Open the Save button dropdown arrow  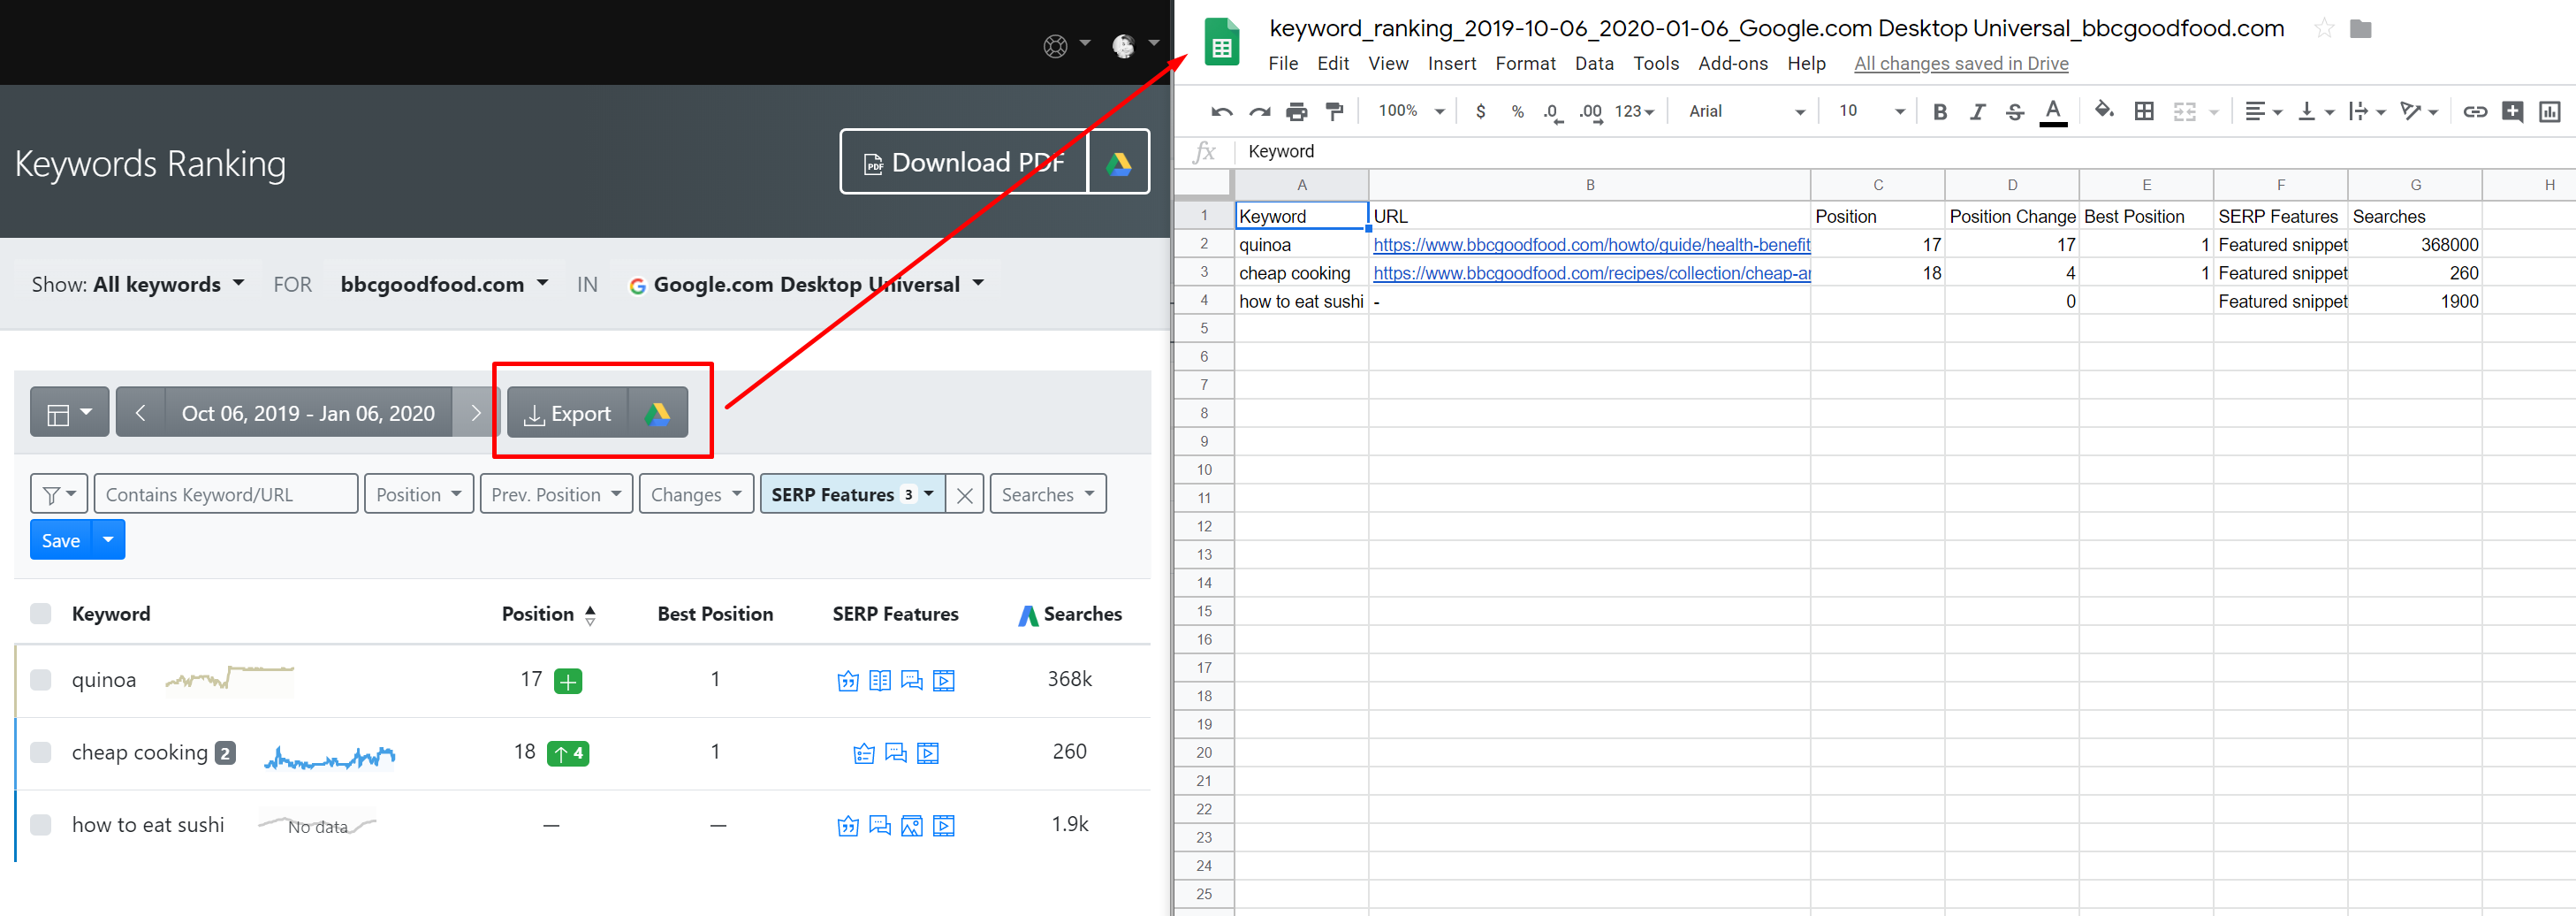pos(108,540)
